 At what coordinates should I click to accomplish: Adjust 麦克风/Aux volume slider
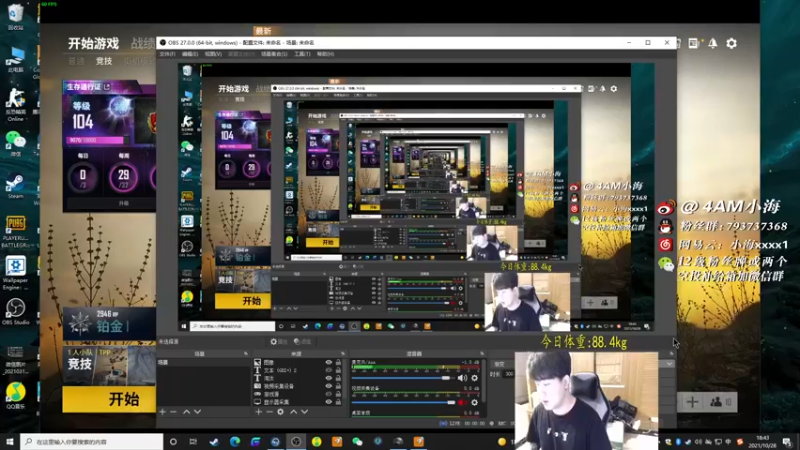(402, 378)
